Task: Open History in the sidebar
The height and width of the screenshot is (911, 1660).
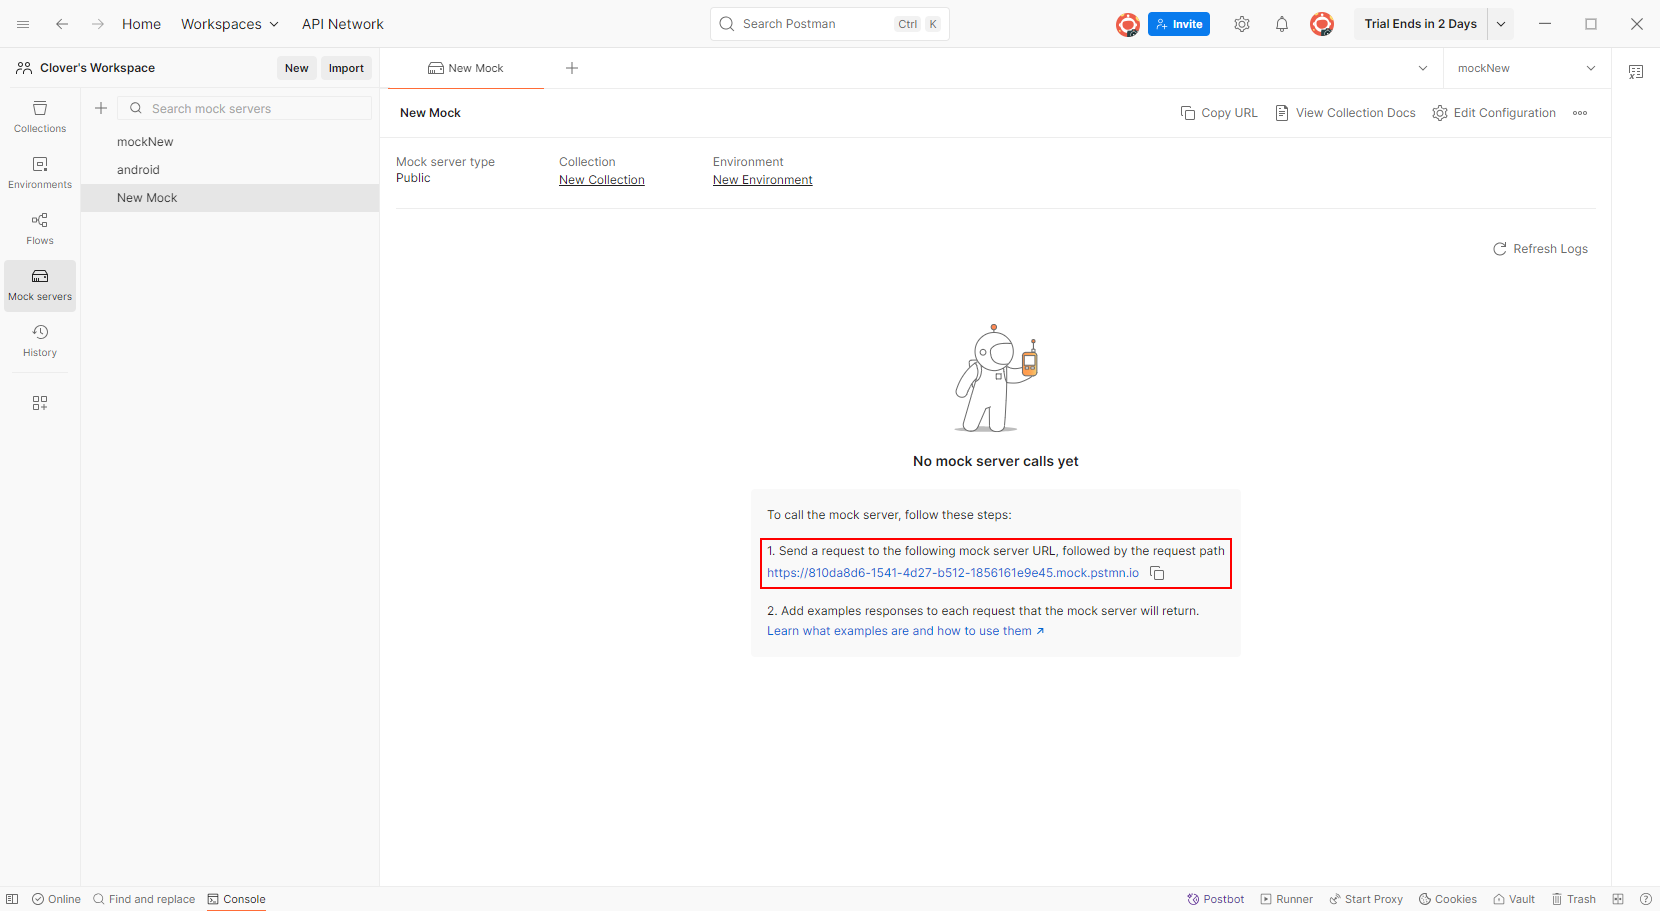Action: pyautogui.click(x=40, y=341)
